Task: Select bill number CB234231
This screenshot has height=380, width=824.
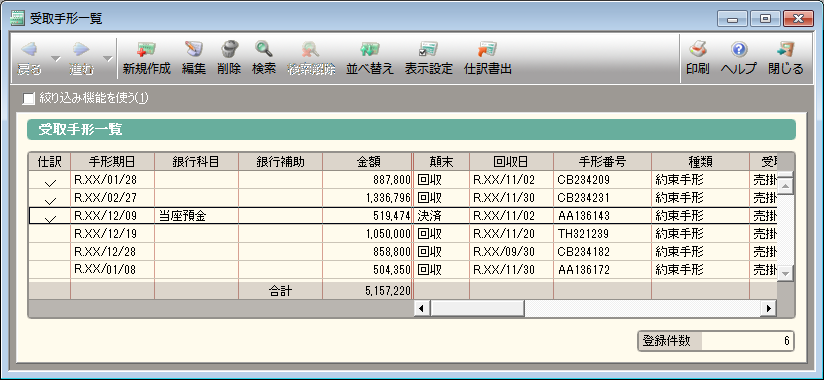Action: point(602,198)
